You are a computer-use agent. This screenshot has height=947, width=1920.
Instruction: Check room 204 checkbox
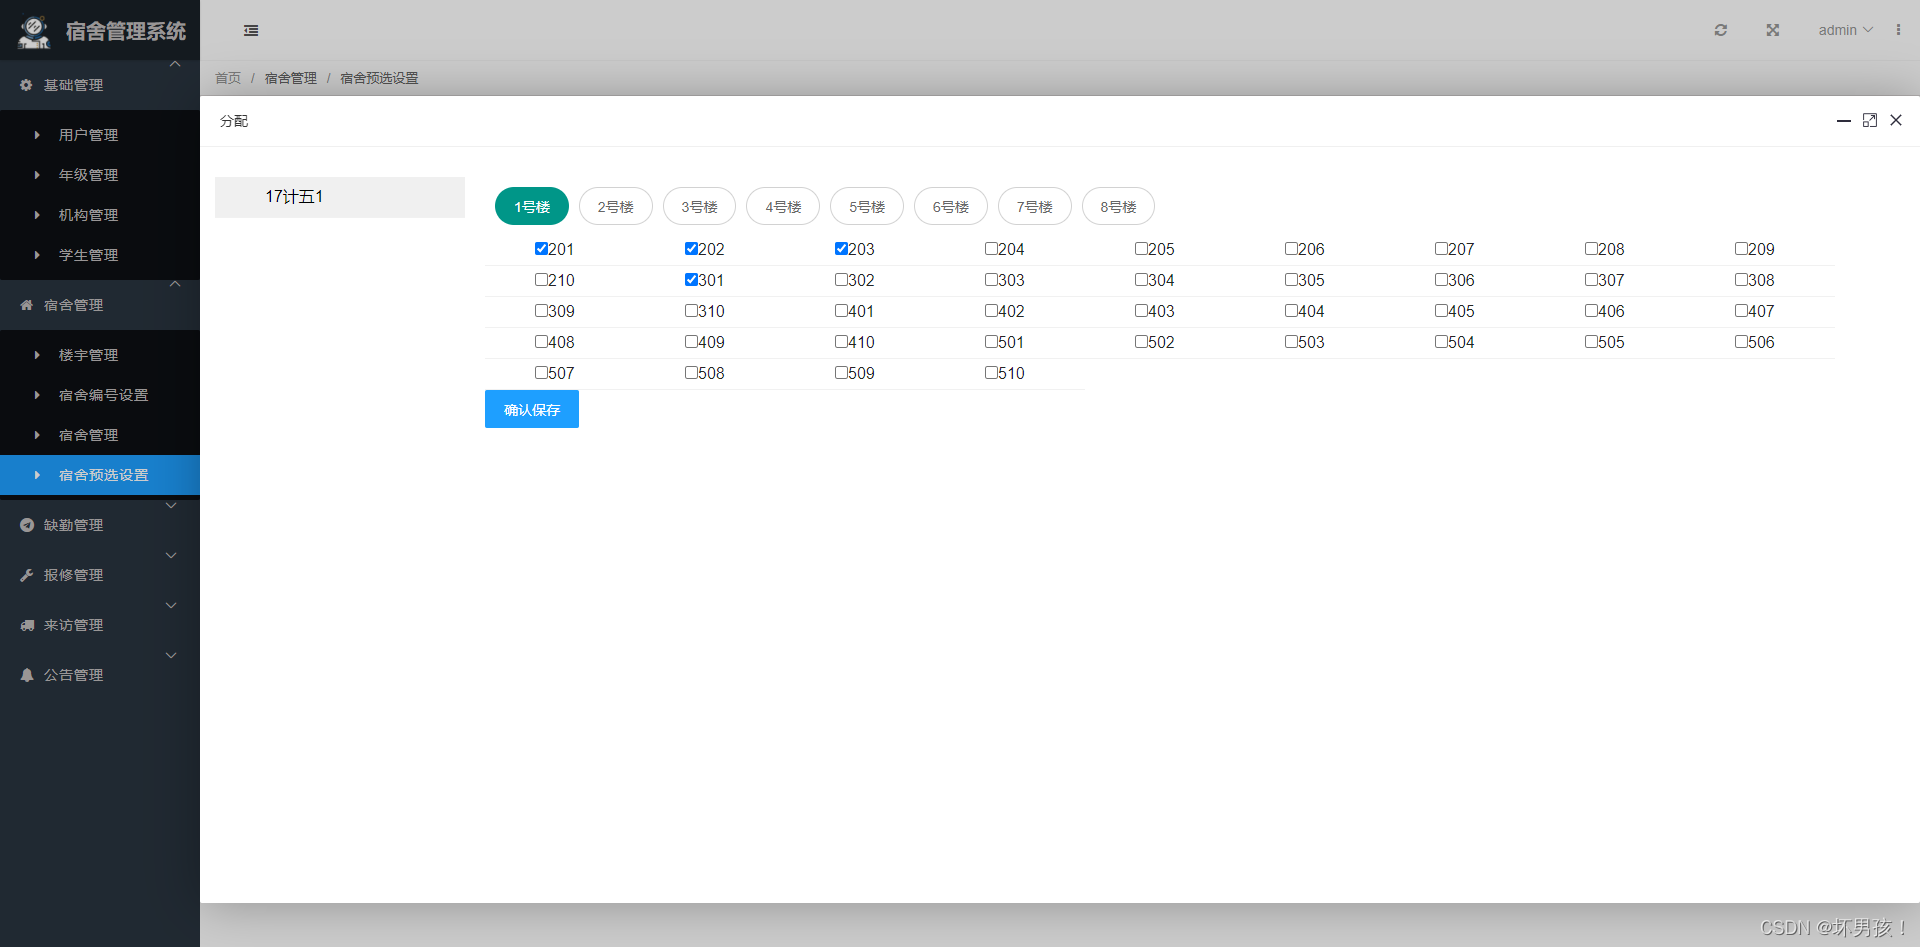991,249
